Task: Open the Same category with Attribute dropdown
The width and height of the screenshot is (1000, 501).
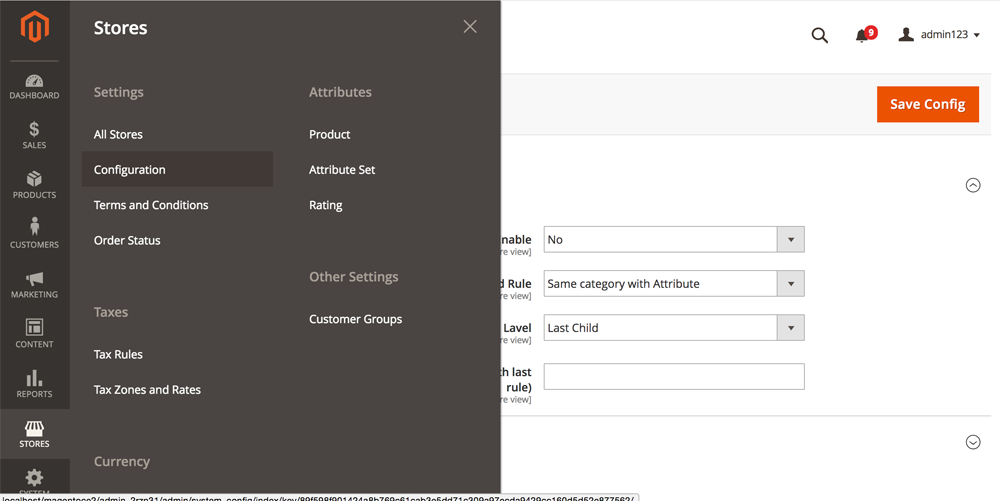Action: point(673,284)
